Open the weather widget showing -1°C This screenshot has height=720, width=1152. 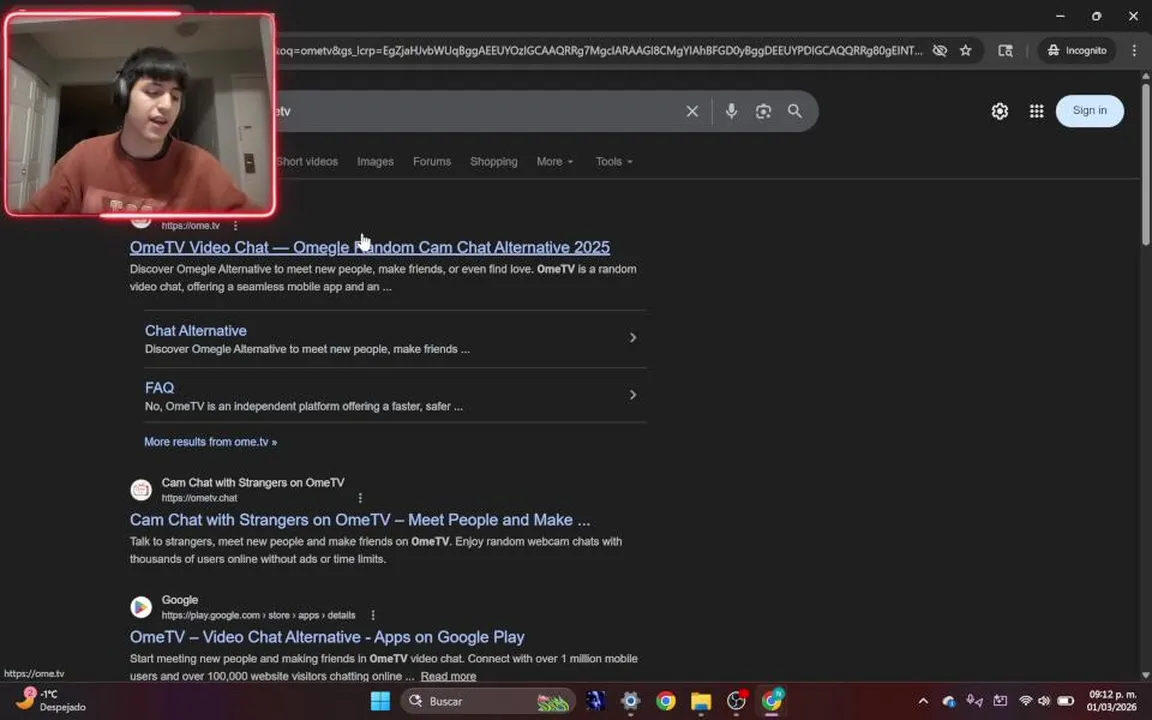click(50, 700)
